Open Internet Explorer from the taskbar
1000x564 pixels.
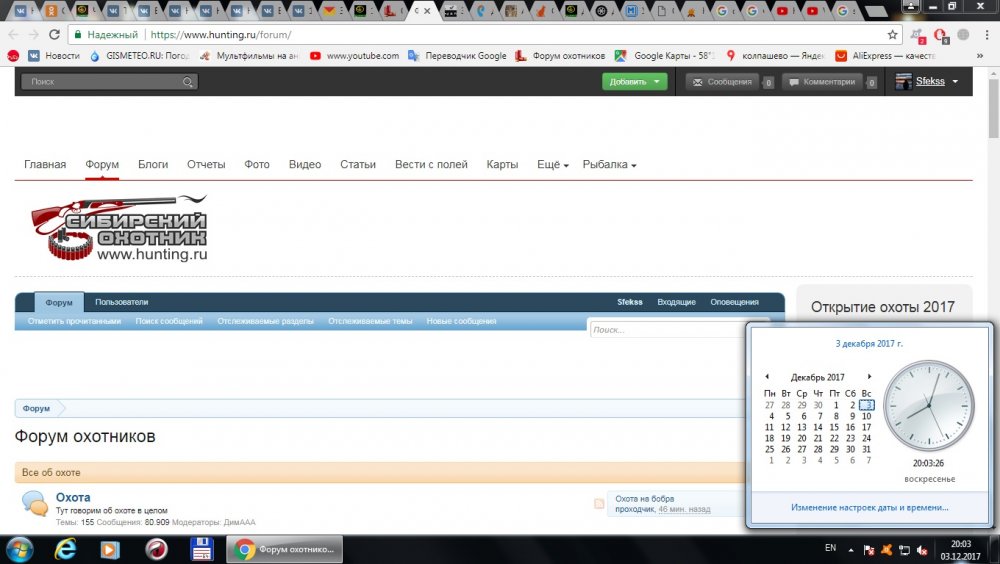click(67, 549)
